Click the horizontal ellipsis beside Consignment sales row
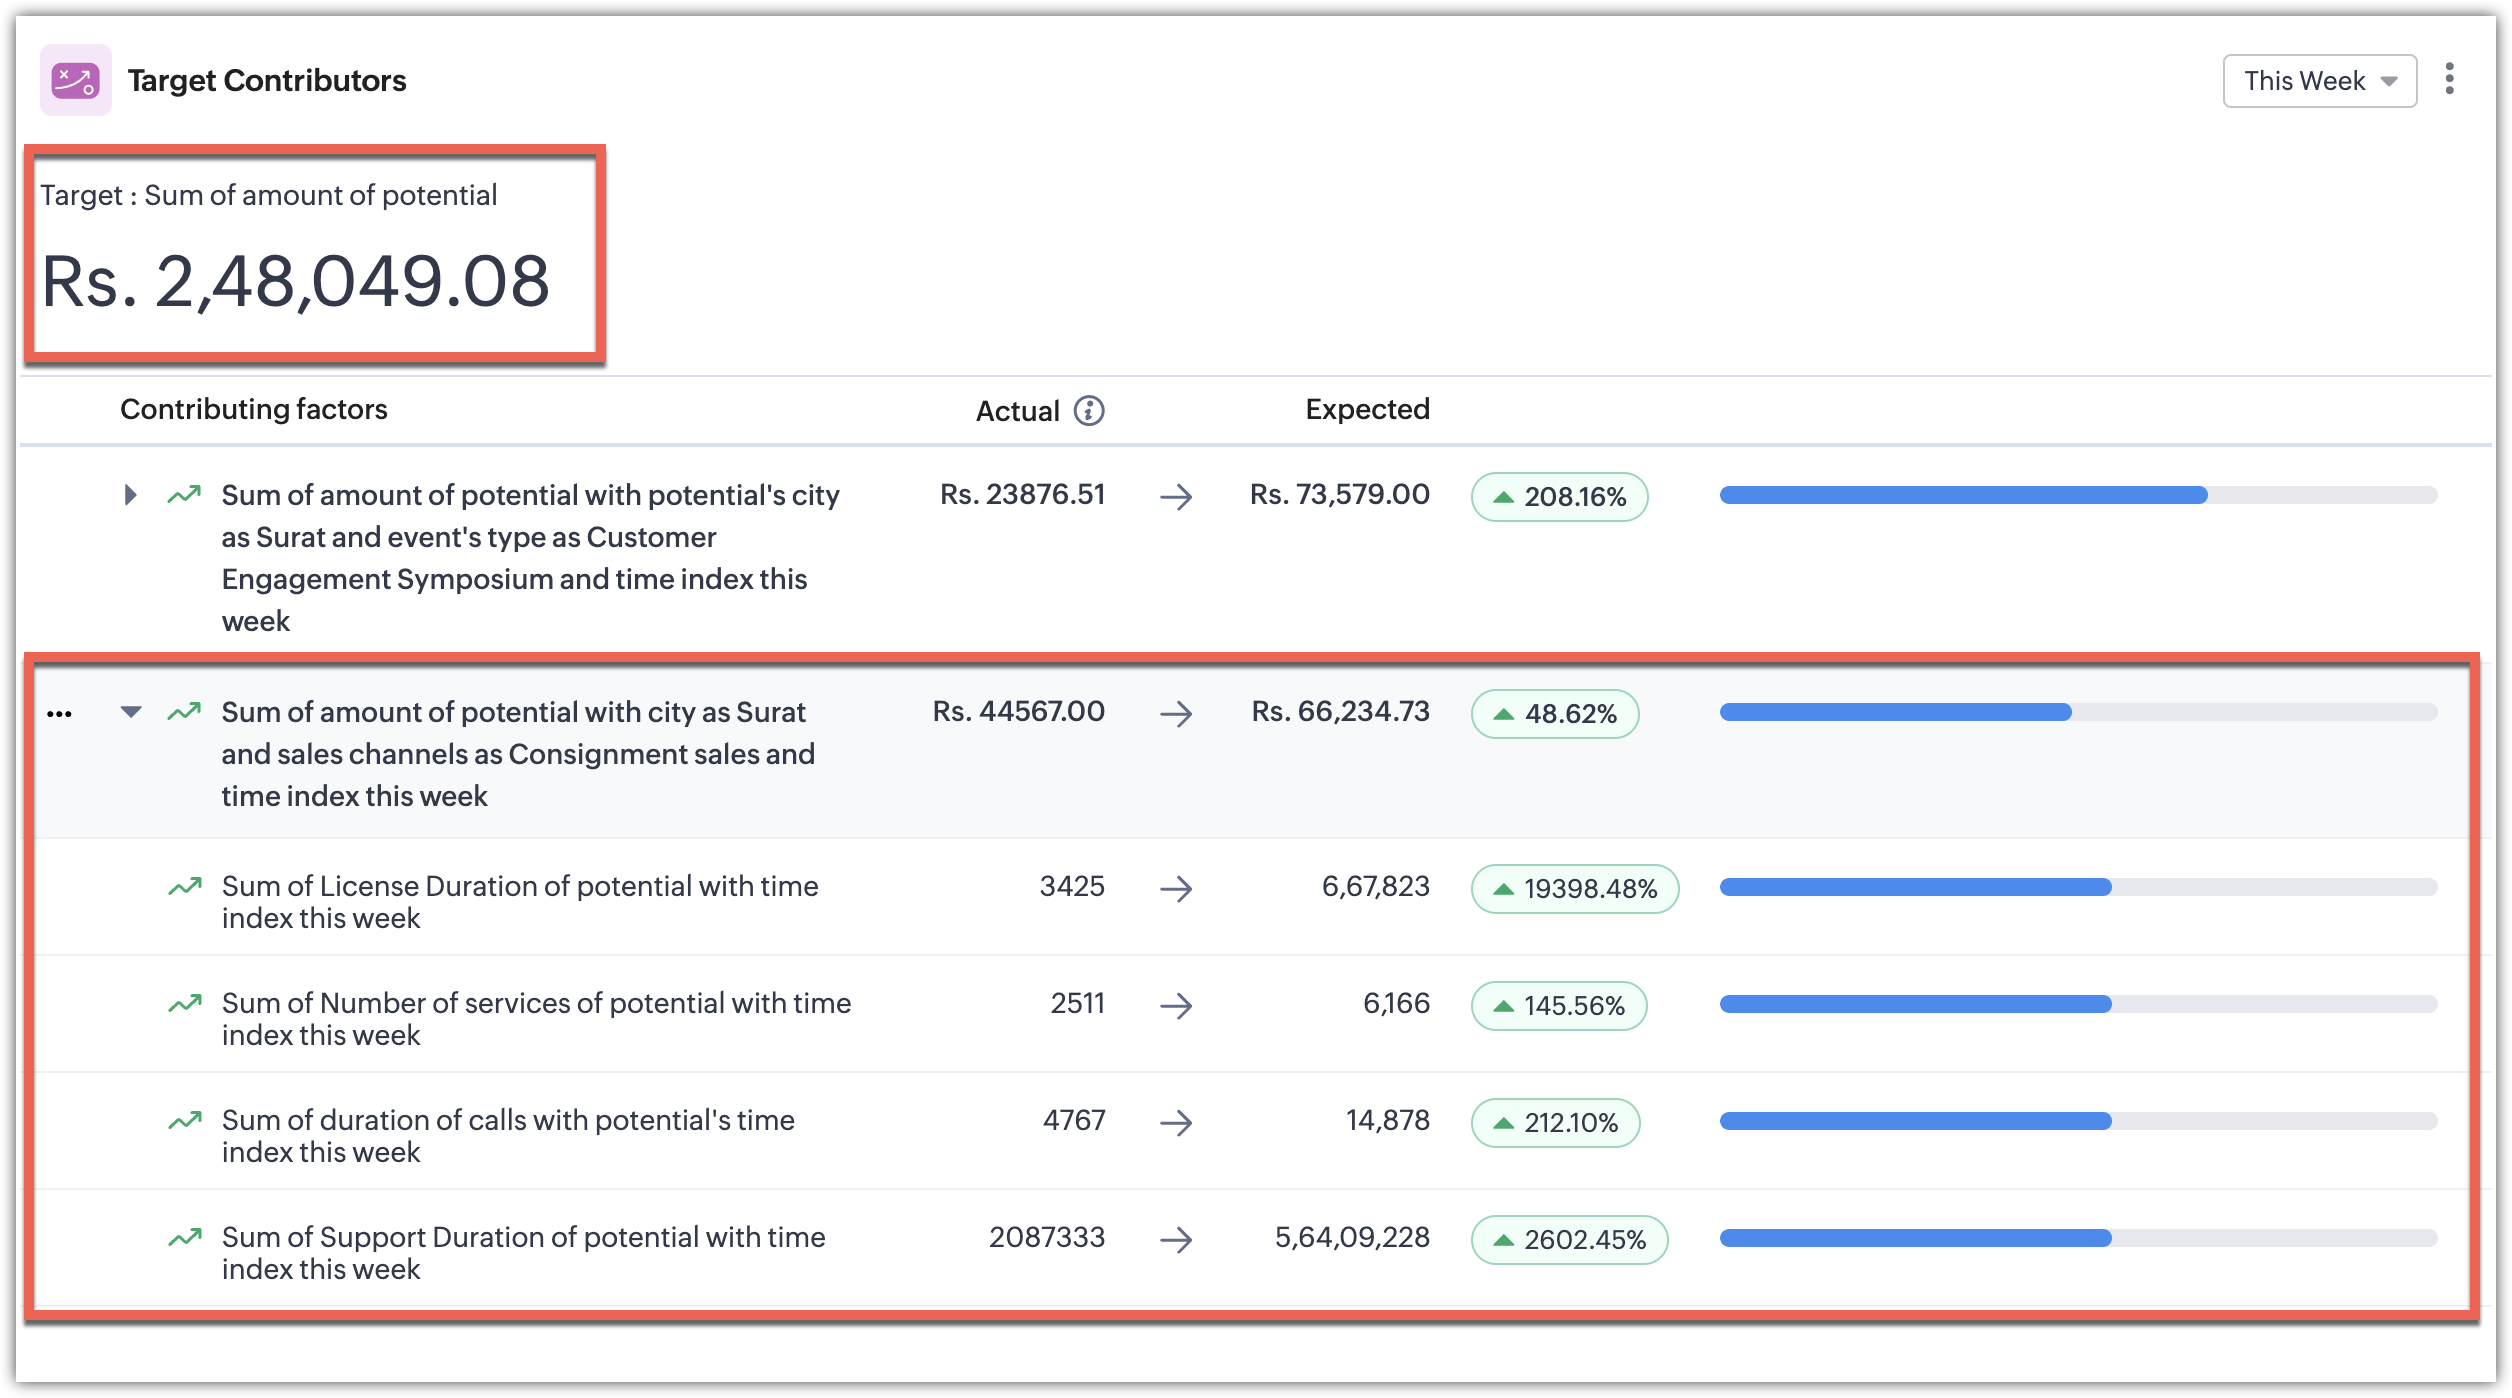The height and width of the screenshot is (1398, 2512). point(59,713)
